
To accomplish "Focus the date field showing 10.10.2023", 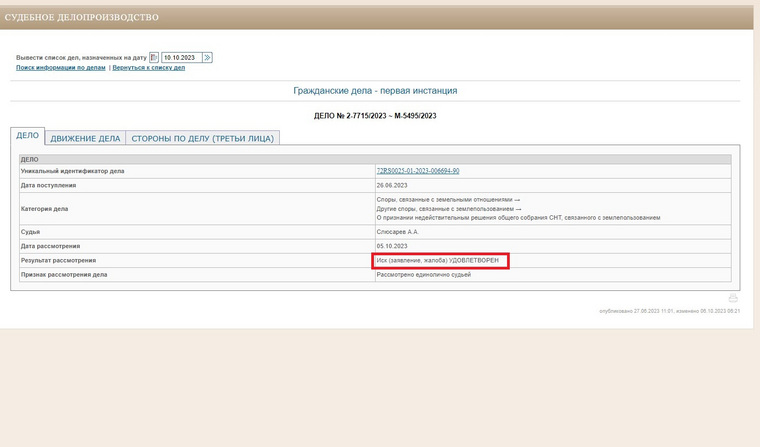I will click(x=181, y=58).
